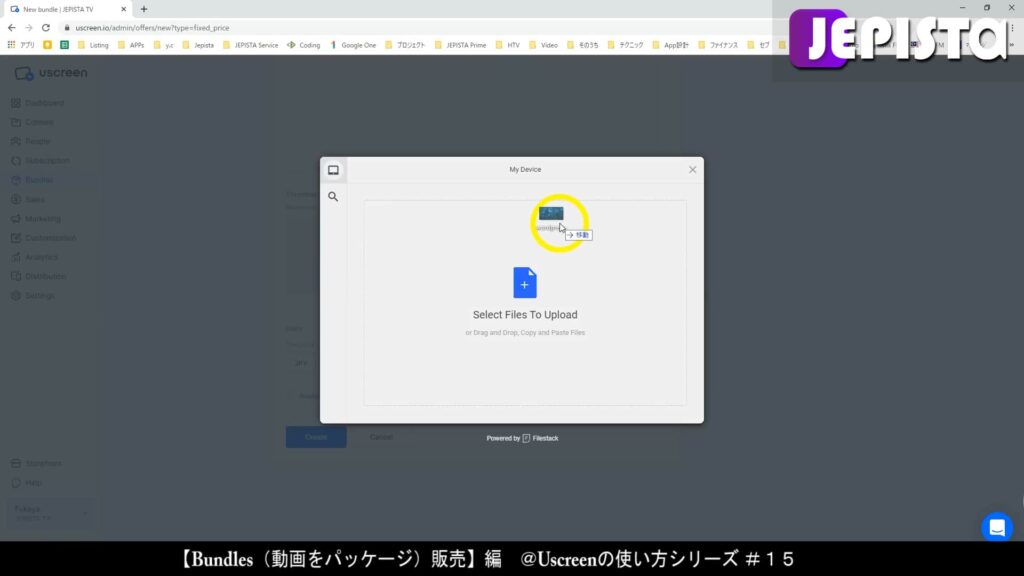
Task: Open the テクニック bookmark folder
Action: tap(625, 45)
